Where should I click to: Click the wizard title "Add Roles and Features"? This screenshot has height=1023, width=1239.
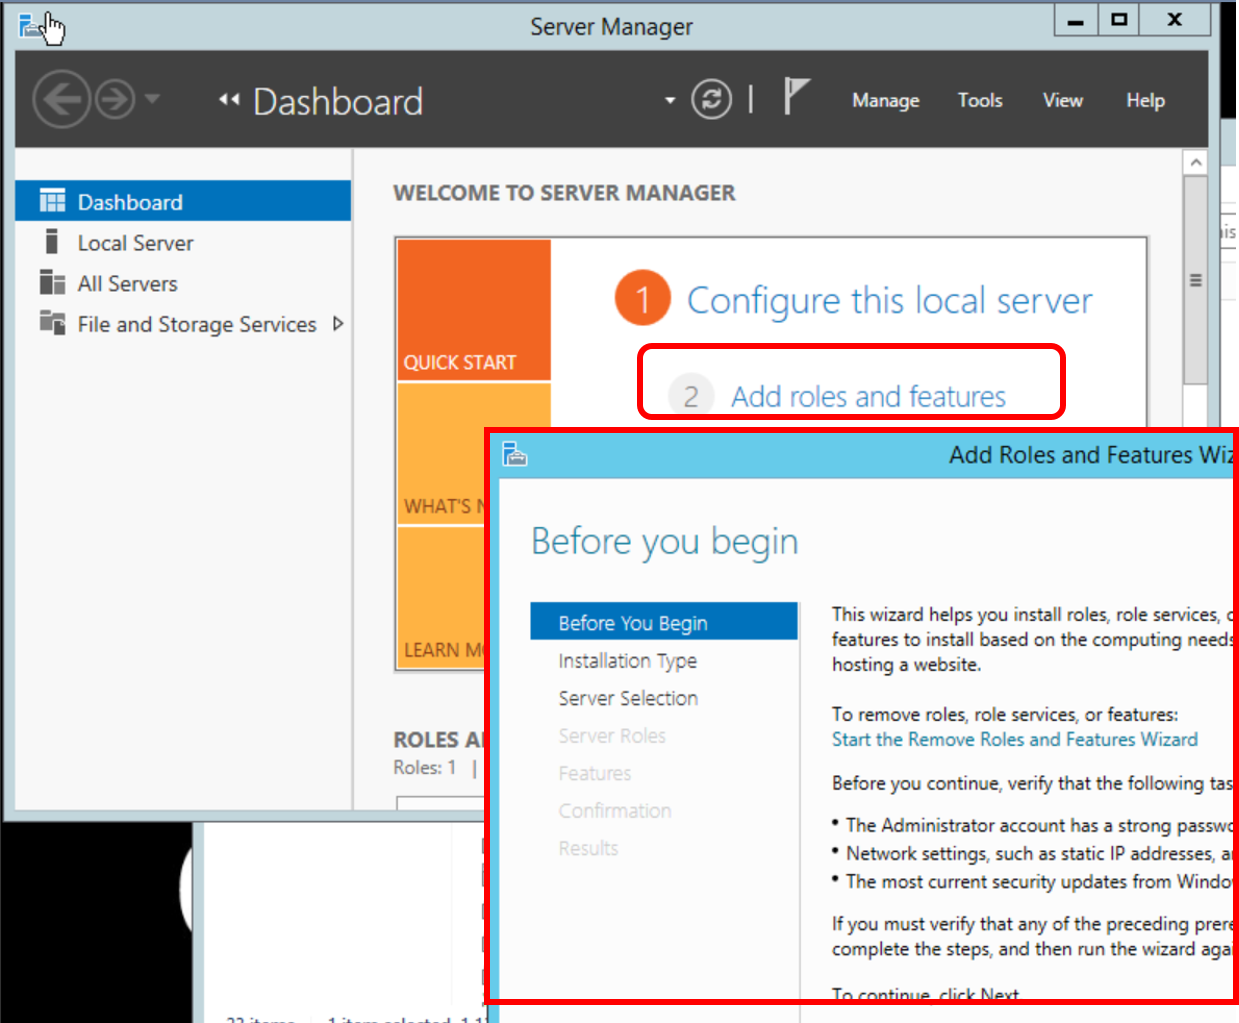point(1071,455)
